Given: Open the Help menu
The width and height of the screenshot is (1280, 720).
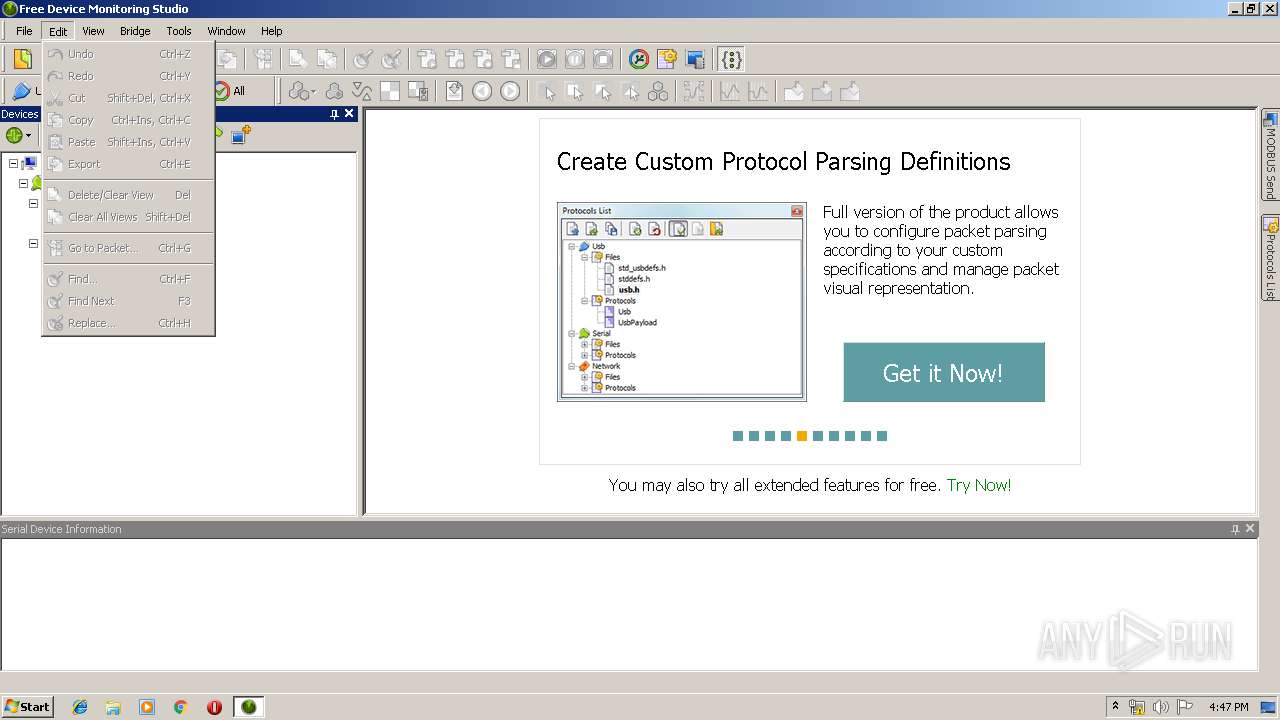Looking at the screenshot, I should point(271,31).
